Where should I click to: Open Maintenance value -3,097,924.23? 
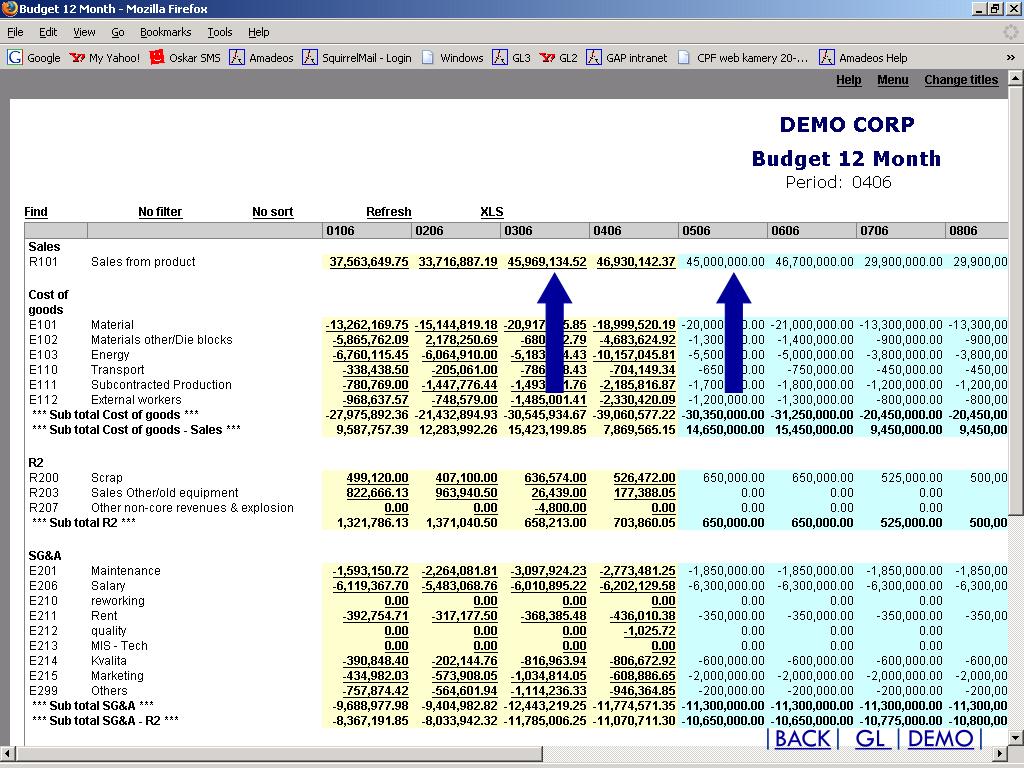pos(548,571)
